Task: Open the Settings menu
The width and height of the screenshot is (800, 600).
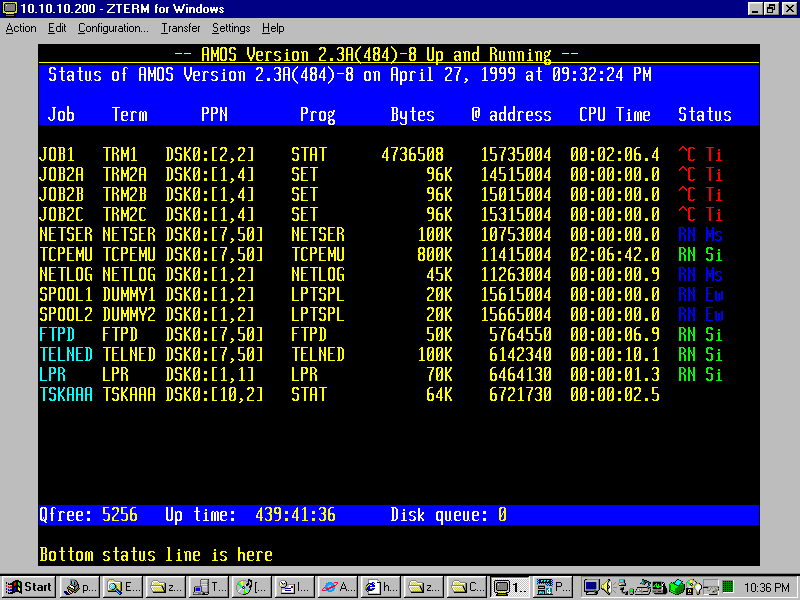Action: click(231, 28)
